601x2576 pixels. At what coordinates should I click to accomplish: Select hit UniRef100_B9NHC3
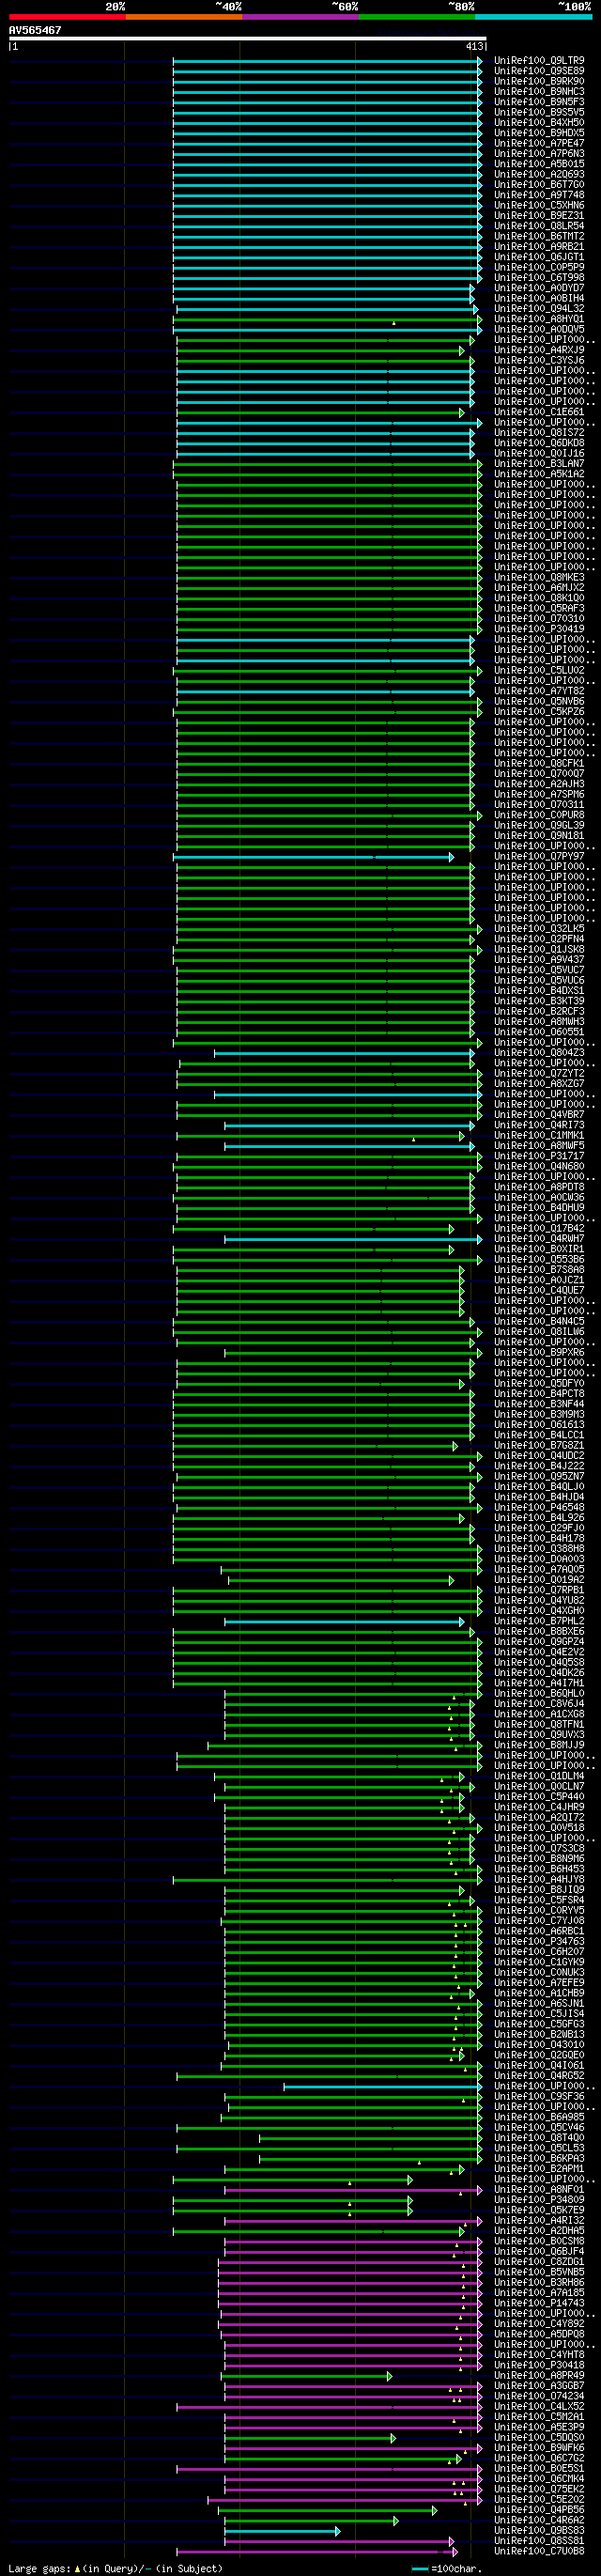click(539, 92)
